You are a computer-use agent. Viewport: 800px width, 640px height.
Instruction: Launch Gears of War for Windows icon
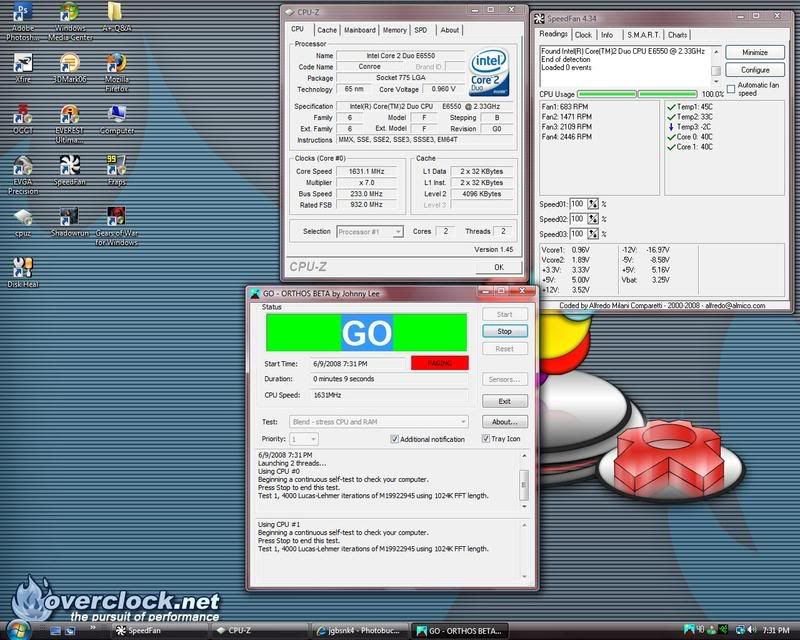tap(116, 226)
